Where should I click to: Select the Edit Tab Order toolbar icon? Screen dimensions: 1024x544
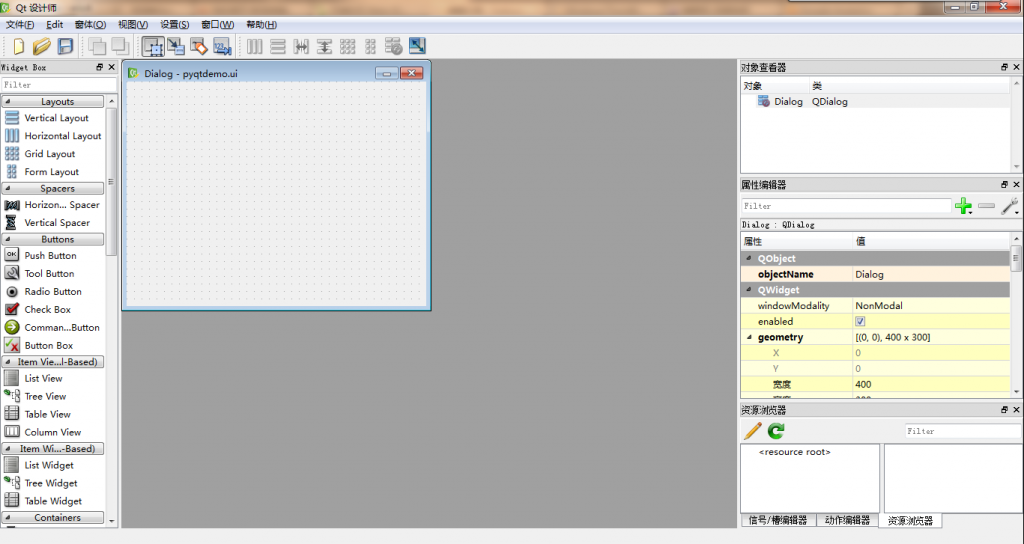(x=222, y=46)
